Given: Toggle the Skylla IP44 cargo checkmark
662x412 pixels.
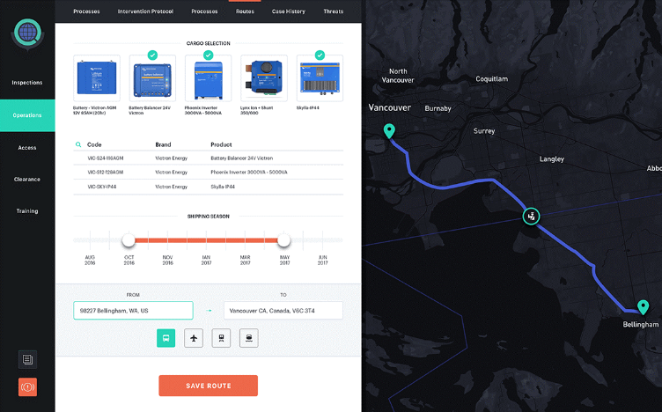Looking at the screenshot, I should coord(320,55).
